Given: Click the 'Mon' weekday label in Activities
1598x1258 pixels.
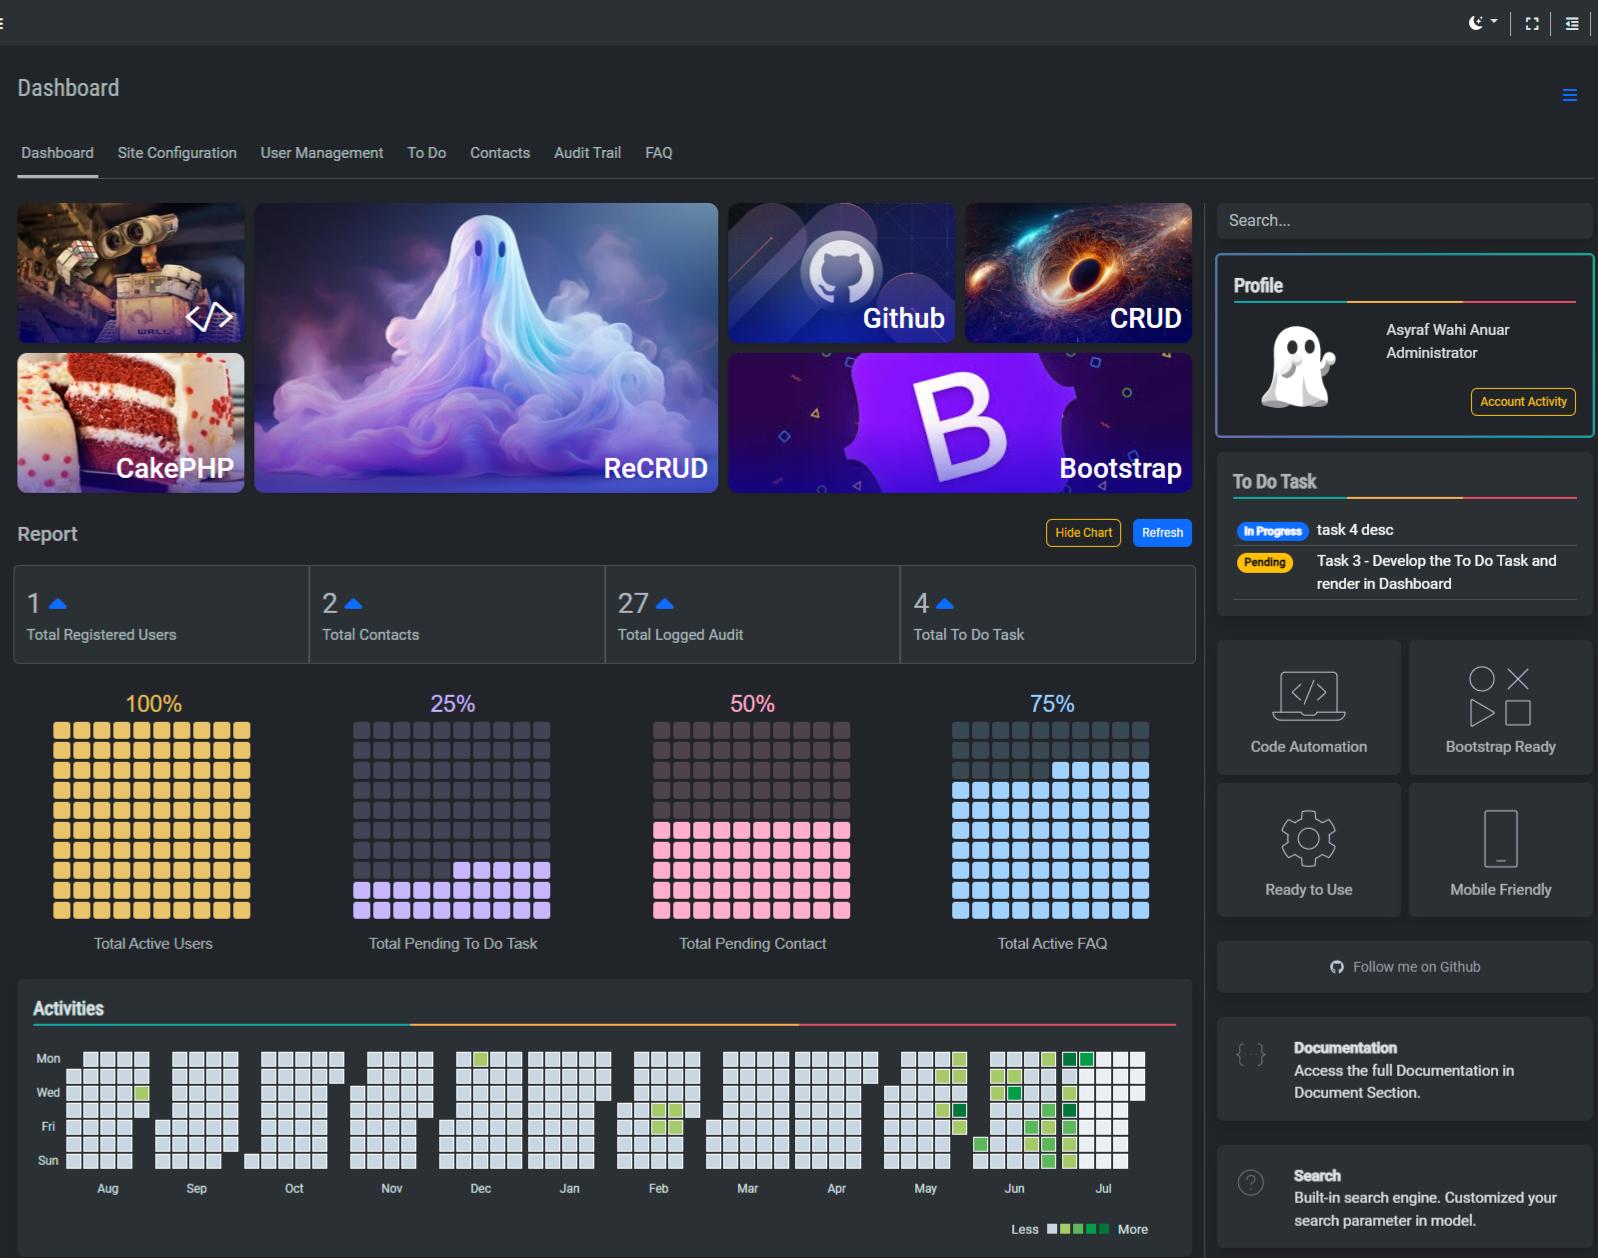Looking at the screenshot, I should (48, 1059).
